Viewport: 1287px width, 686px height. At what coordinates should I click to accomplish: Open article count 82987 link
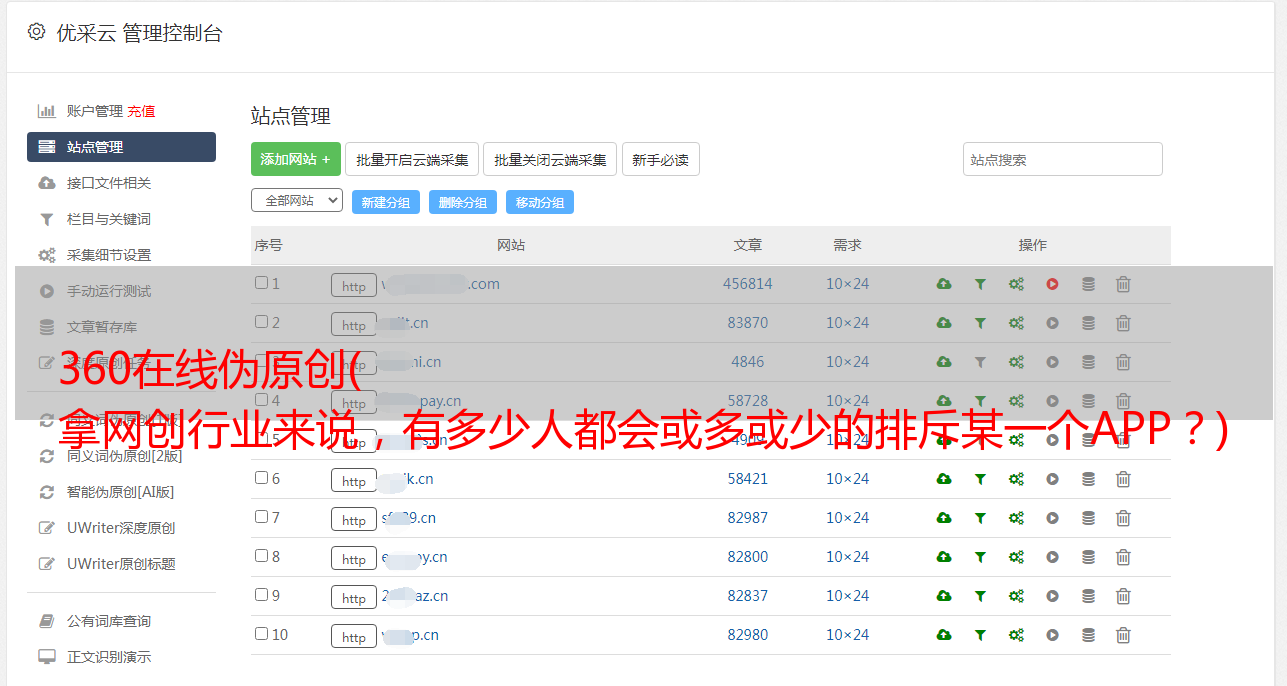click(x=748, y=518)
